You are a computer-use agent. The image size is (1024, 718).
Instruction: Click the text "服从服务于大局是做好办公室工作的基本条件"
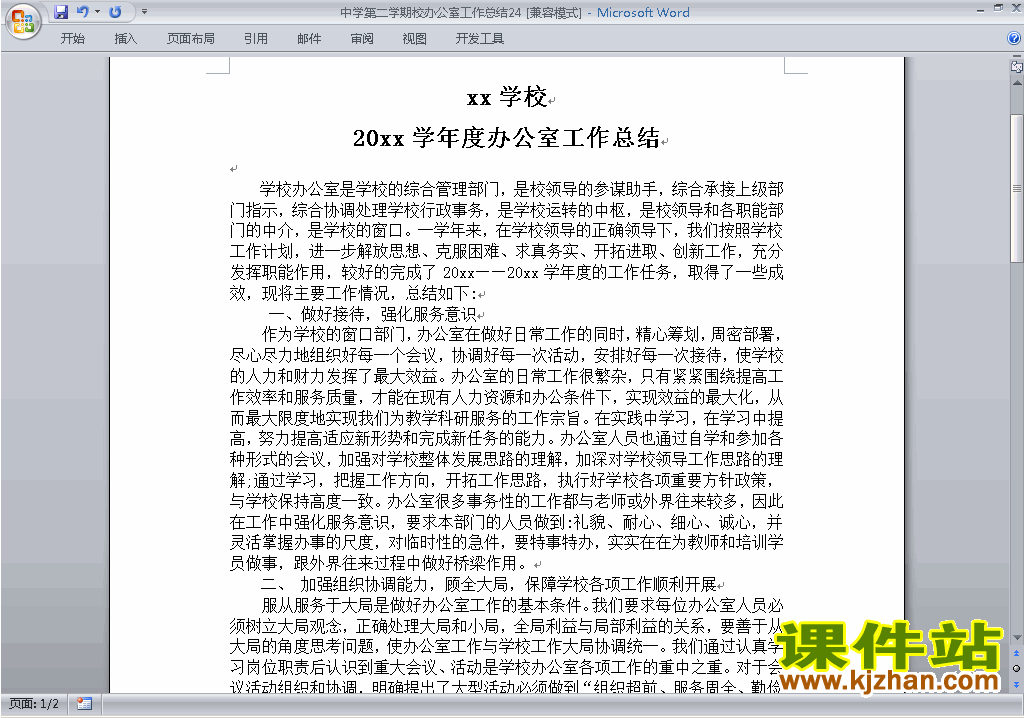(420, 605)
